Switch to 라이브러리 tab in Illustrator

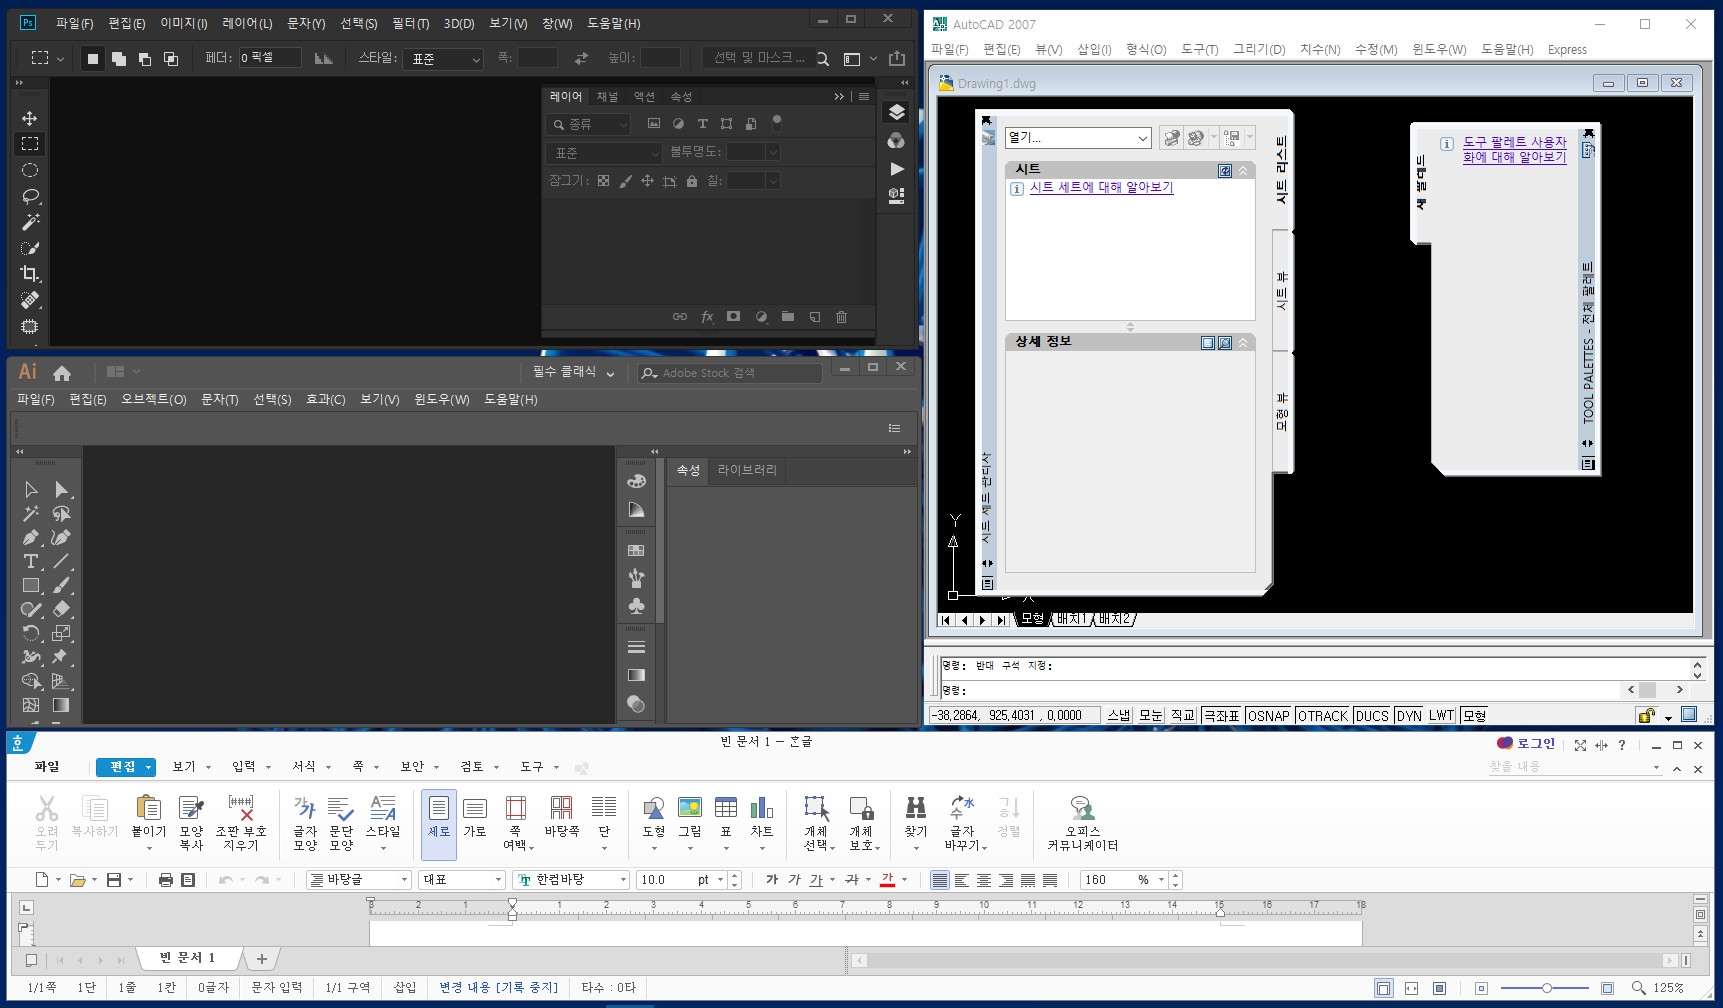click(x=747, y=470)
